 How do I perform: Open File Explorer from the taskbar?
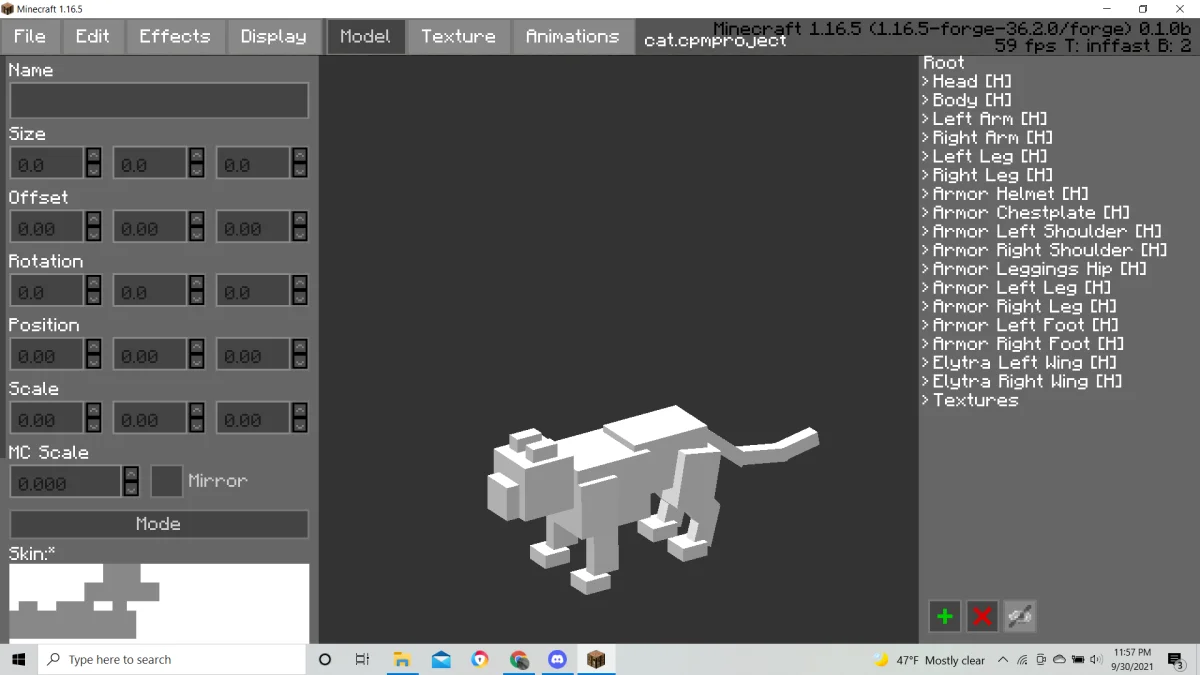[402, 659]
